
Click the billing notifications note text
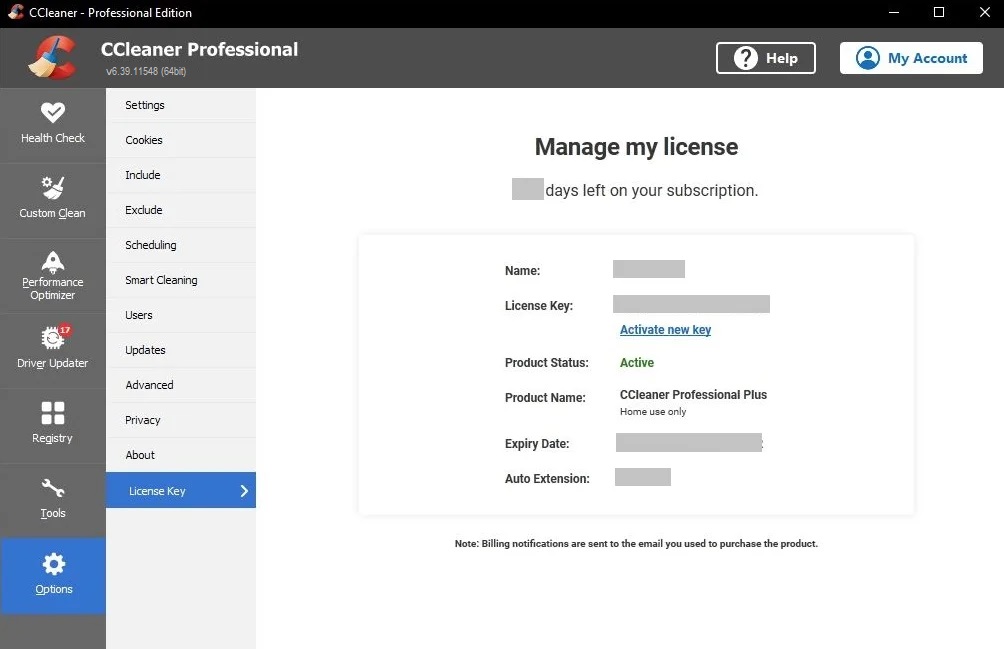636,543
